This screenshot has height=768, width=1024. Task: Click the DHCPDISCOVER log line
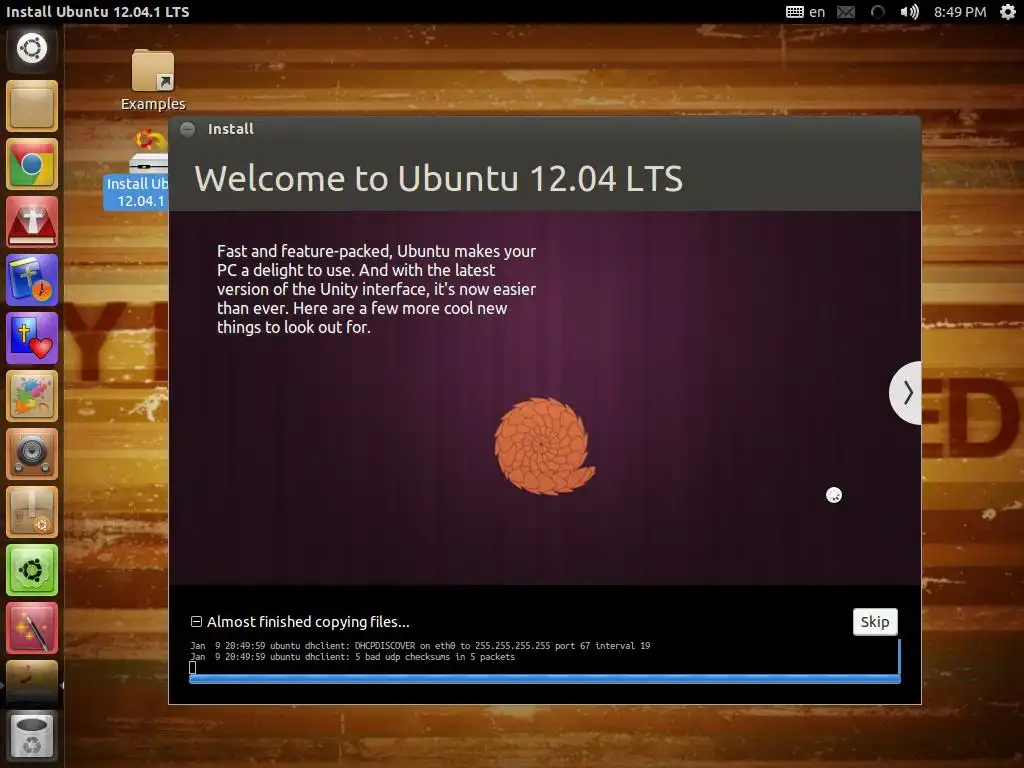420,646
